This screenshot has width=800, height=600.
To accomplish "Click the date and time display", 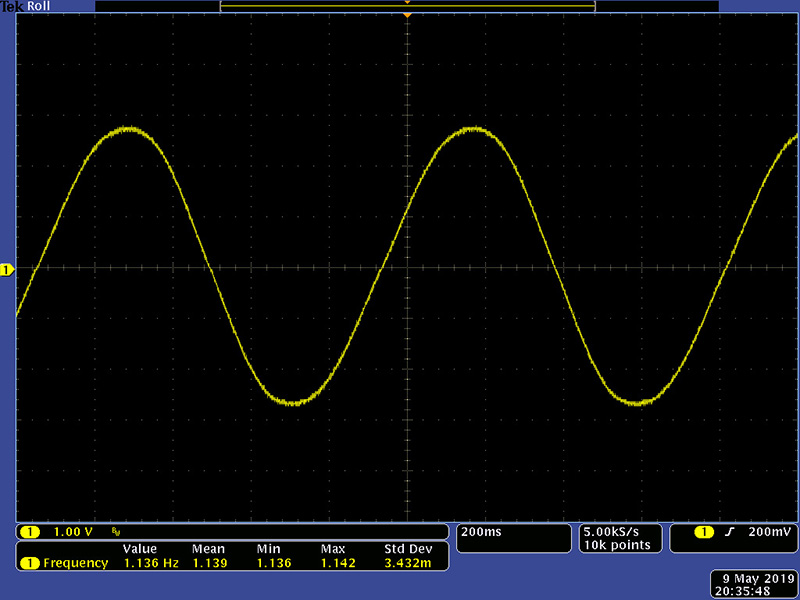I will pos(752,585).
